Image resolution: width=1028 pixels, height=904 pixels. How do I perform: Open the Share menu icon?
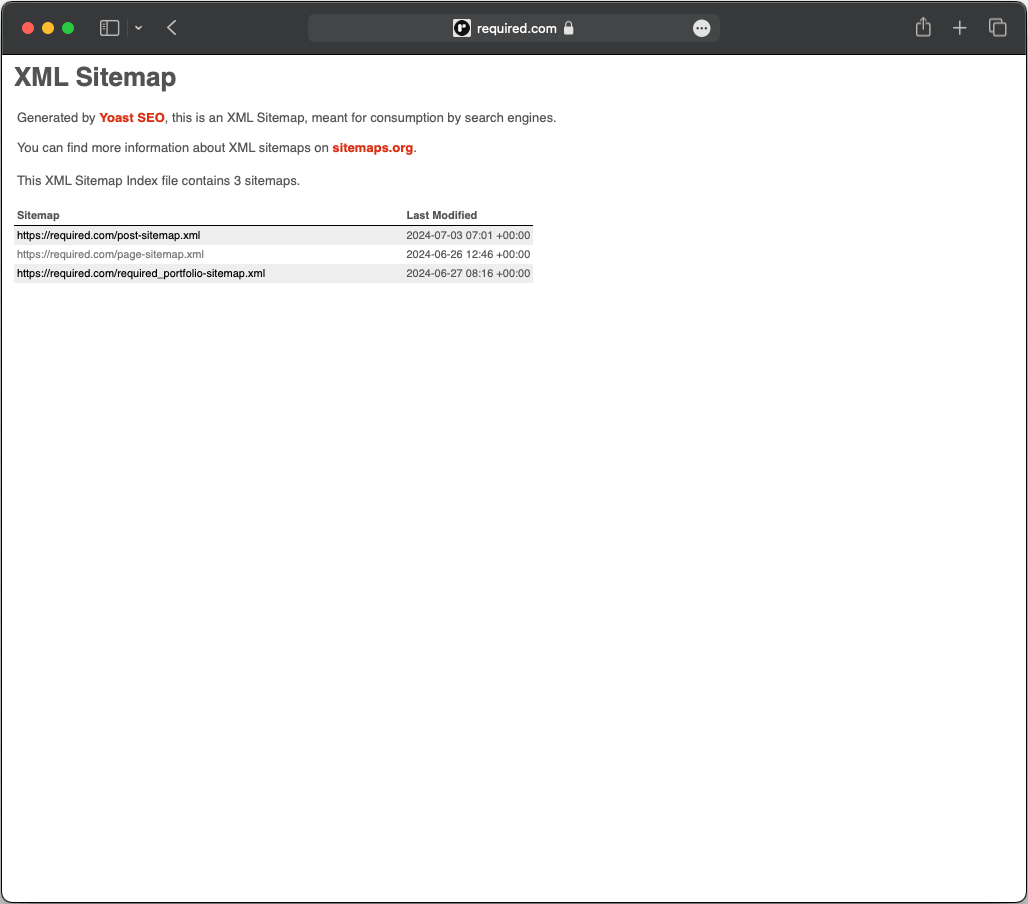pos(922,27)
